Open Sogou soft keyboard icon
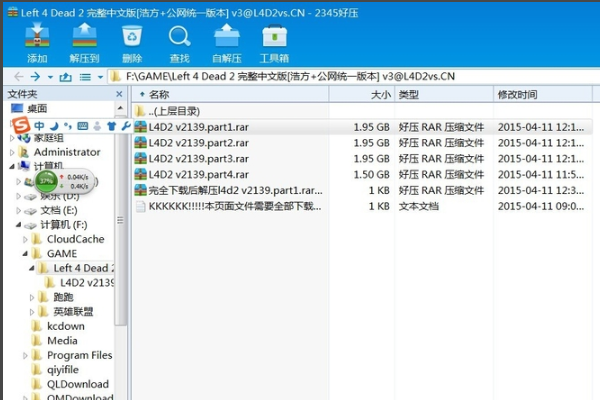600x400 pixels. coord(83,126)
